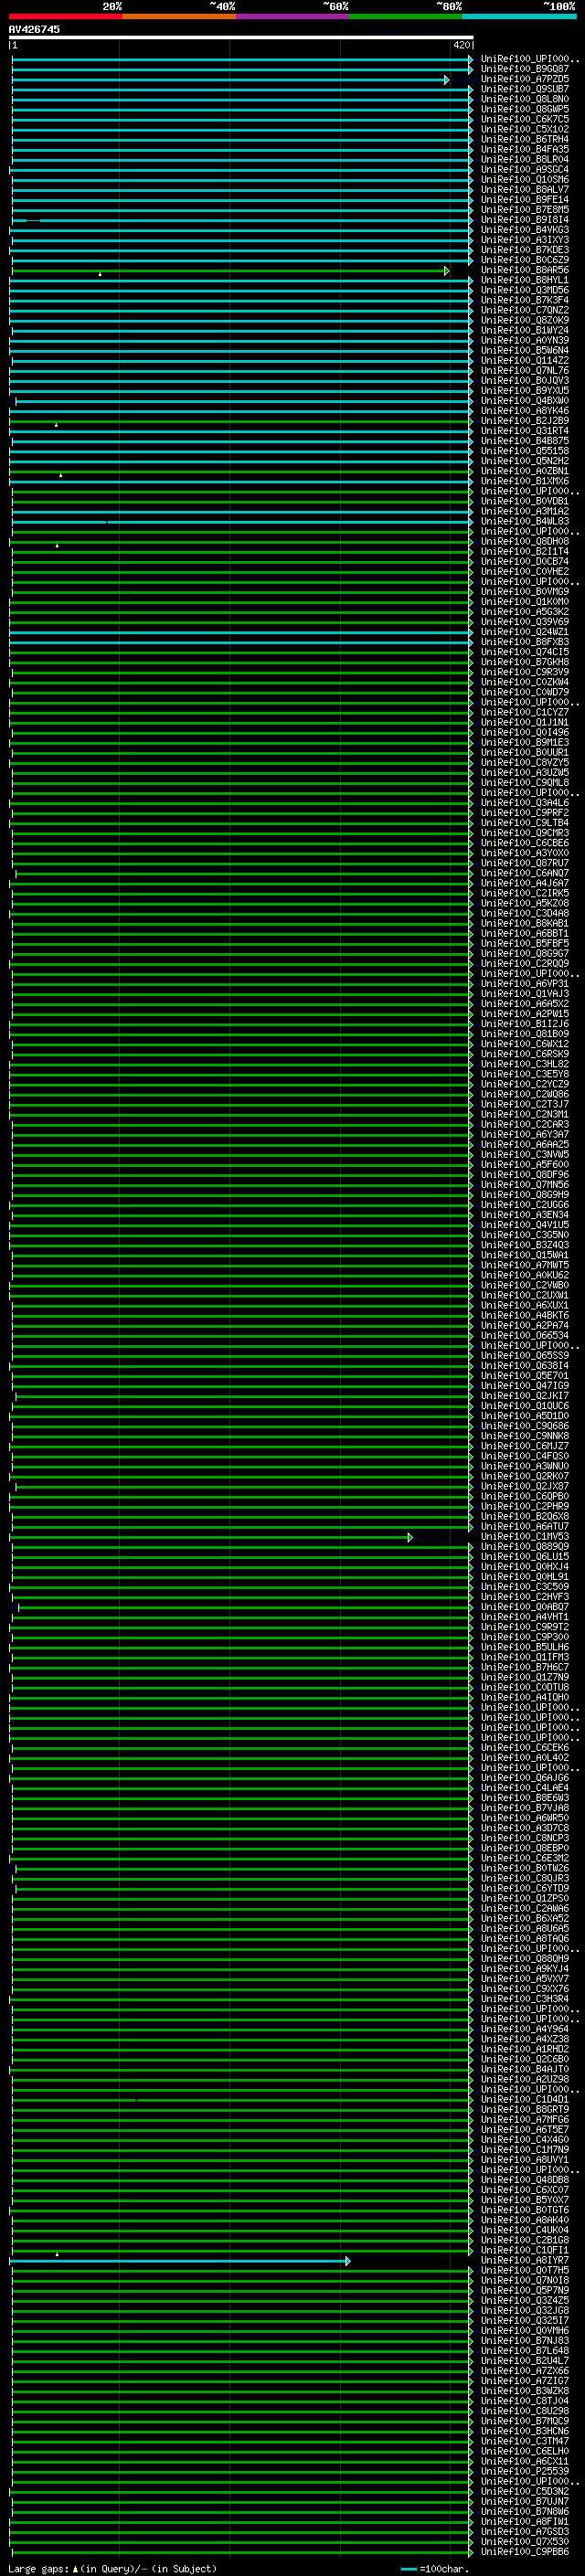Click the '=100char.' scale legend
This screenshot has width=585, height=2576.
[434, 2569]
